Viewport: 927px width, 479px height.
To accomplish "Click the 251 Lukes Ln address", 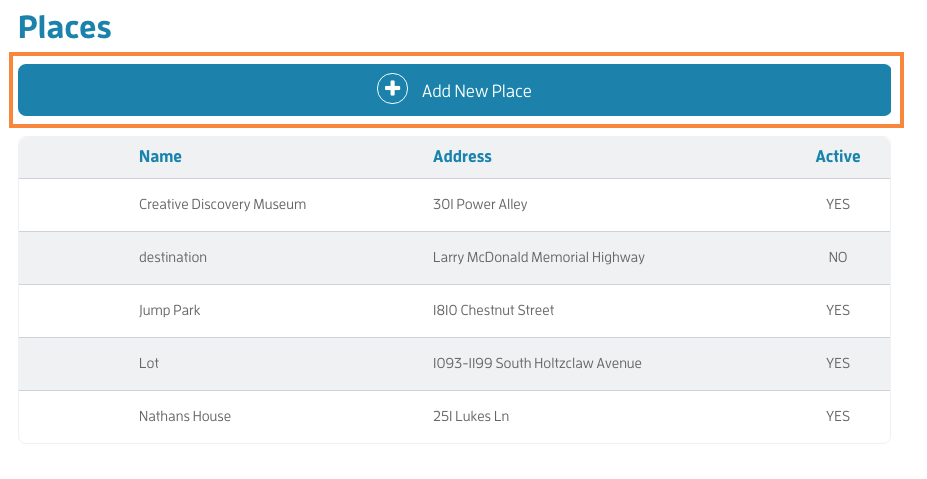I will (471, 416).
